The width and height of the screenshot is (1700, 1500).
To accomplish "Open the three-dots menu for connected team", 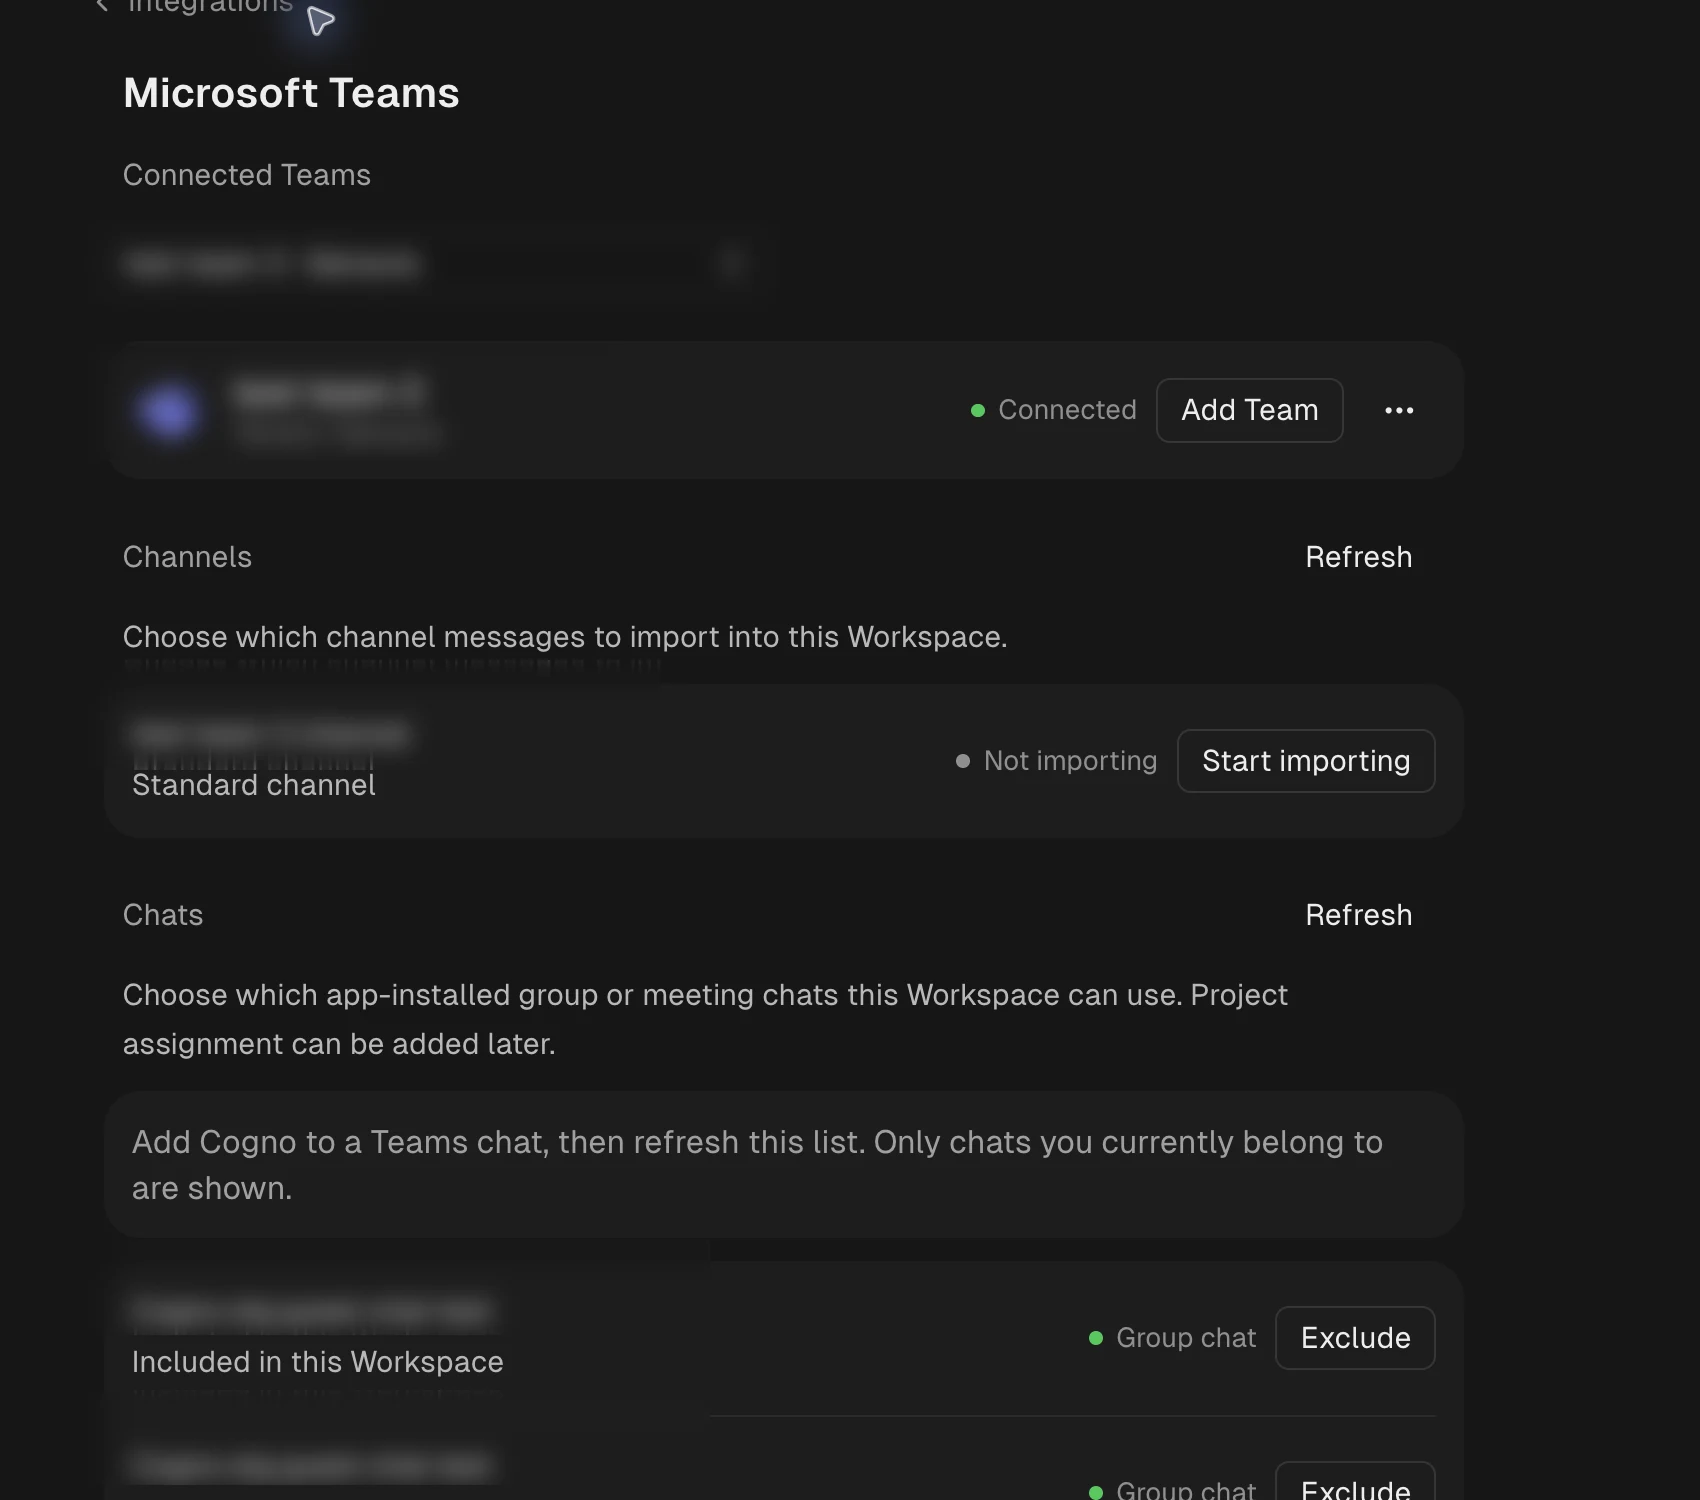I will click(1399, 410).
